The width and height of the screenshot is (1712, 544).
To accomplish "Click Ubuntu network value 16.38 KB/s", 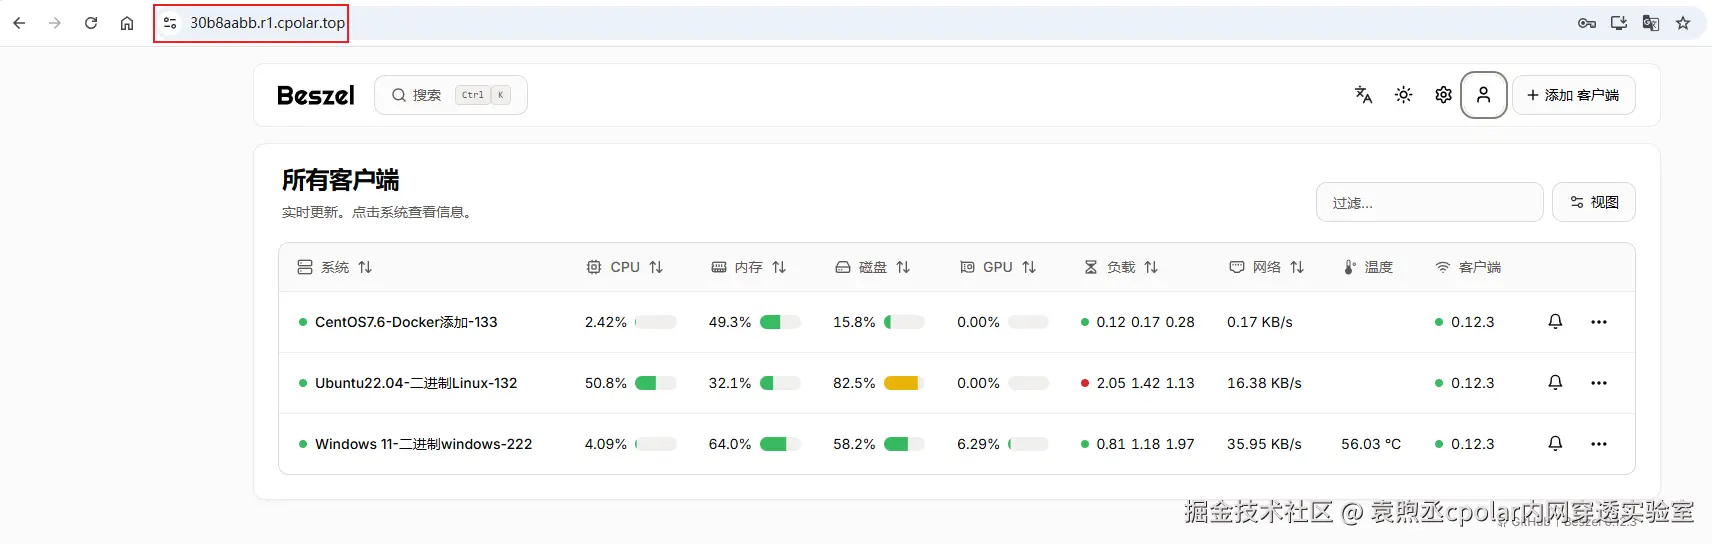I will [x=1264, y=383].
